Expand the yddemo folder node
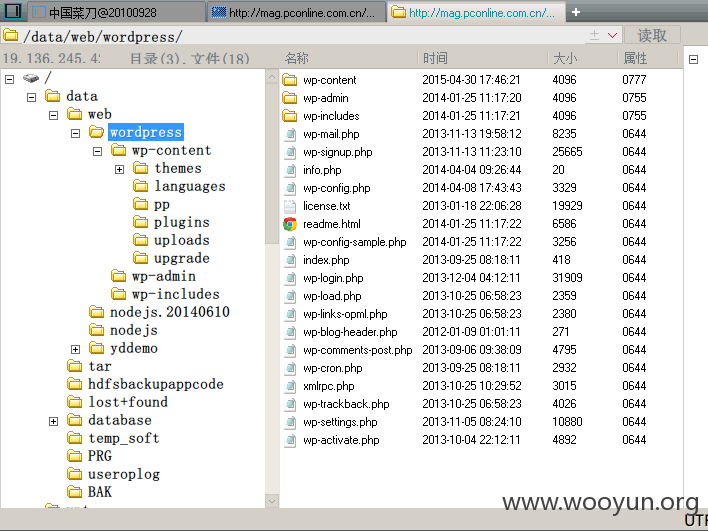Viewport: 708px width, 531px height. coord(75,349)
